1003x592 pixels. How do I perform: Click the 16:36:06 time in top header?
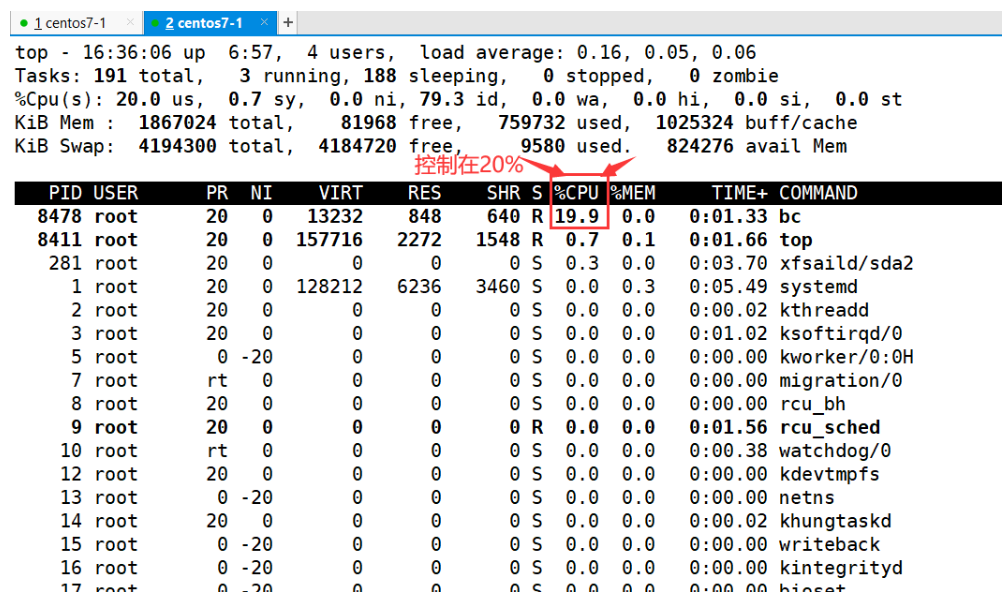[127, 52]
